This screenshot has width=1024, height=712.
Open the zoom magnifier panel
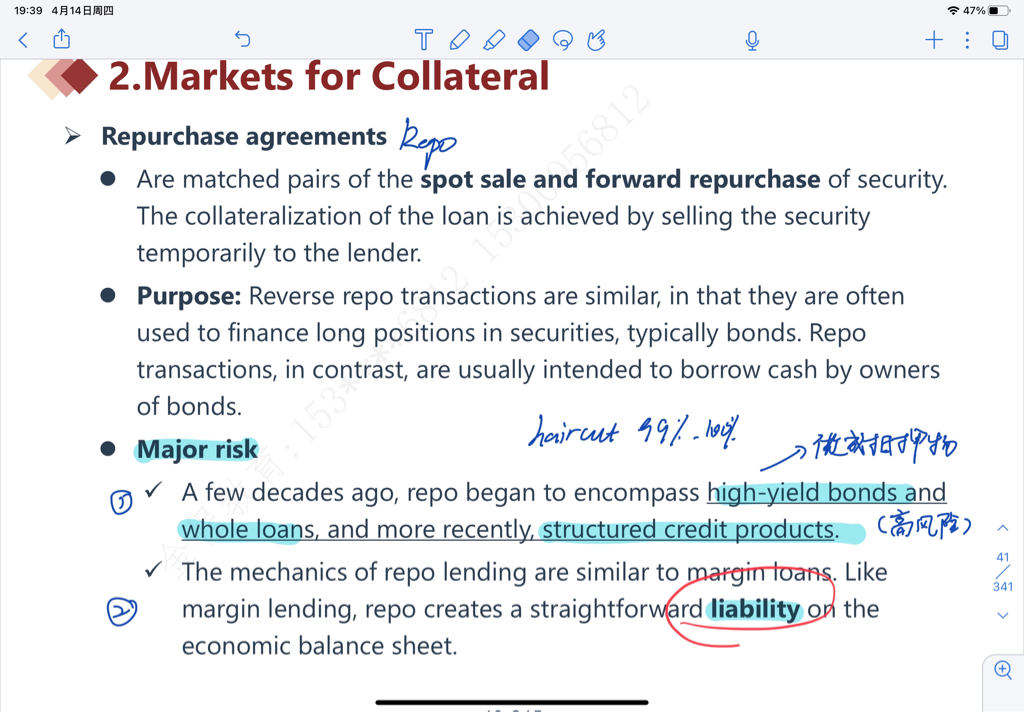1003,671
